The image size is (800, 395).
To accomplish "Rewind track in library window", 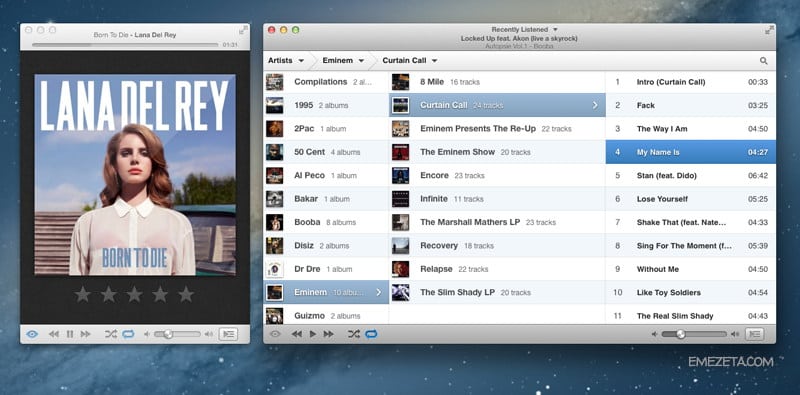I will (296, 334).
